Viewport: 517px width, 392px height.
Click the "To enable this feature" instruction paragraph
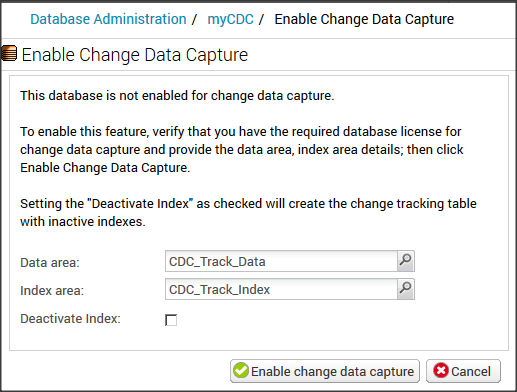click(x=242, y=150)
